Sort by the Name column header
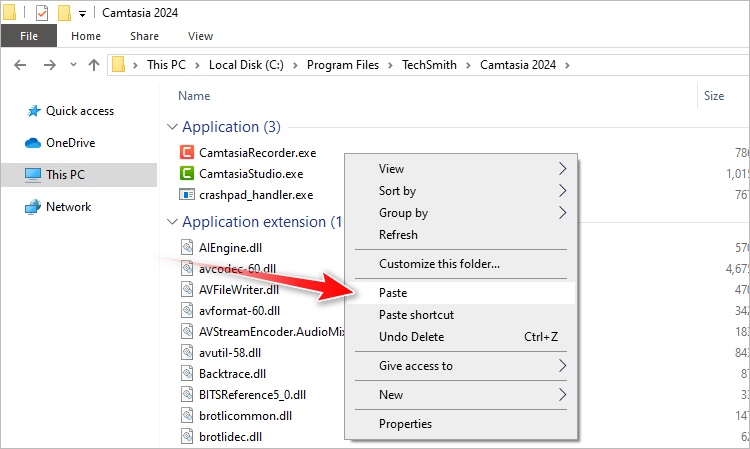Viewport: 750px width, 449px height. pyautogui.click(x=194, y=96)
